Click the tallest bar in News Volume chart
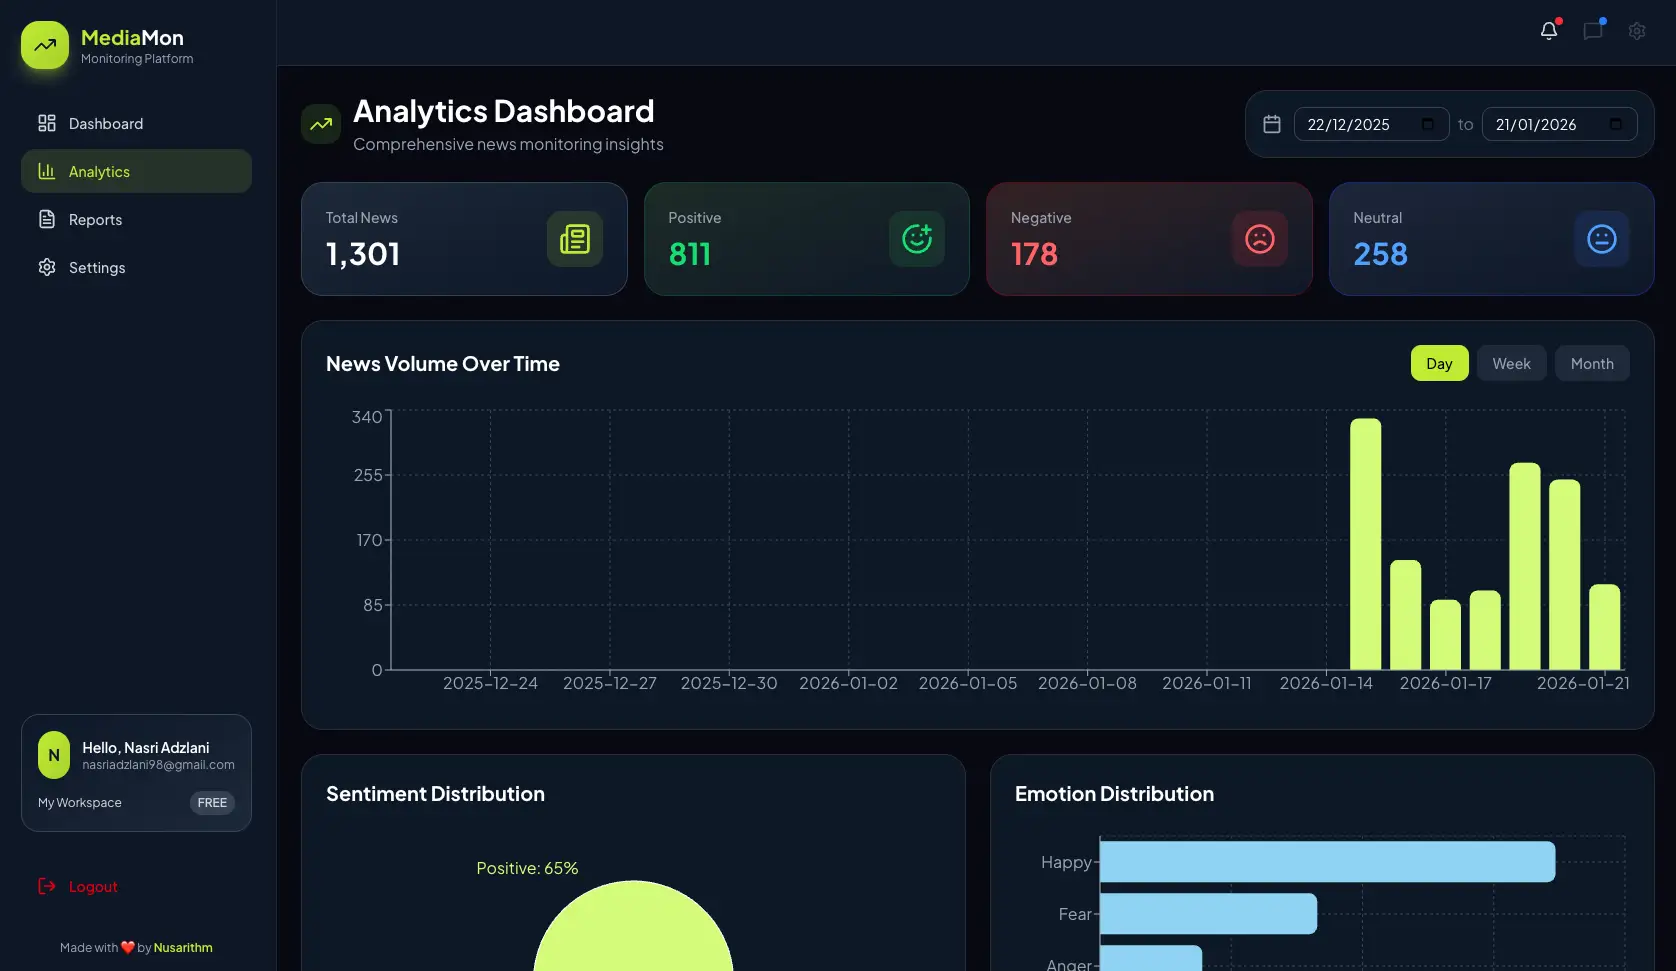 [x=1365, y=543]
